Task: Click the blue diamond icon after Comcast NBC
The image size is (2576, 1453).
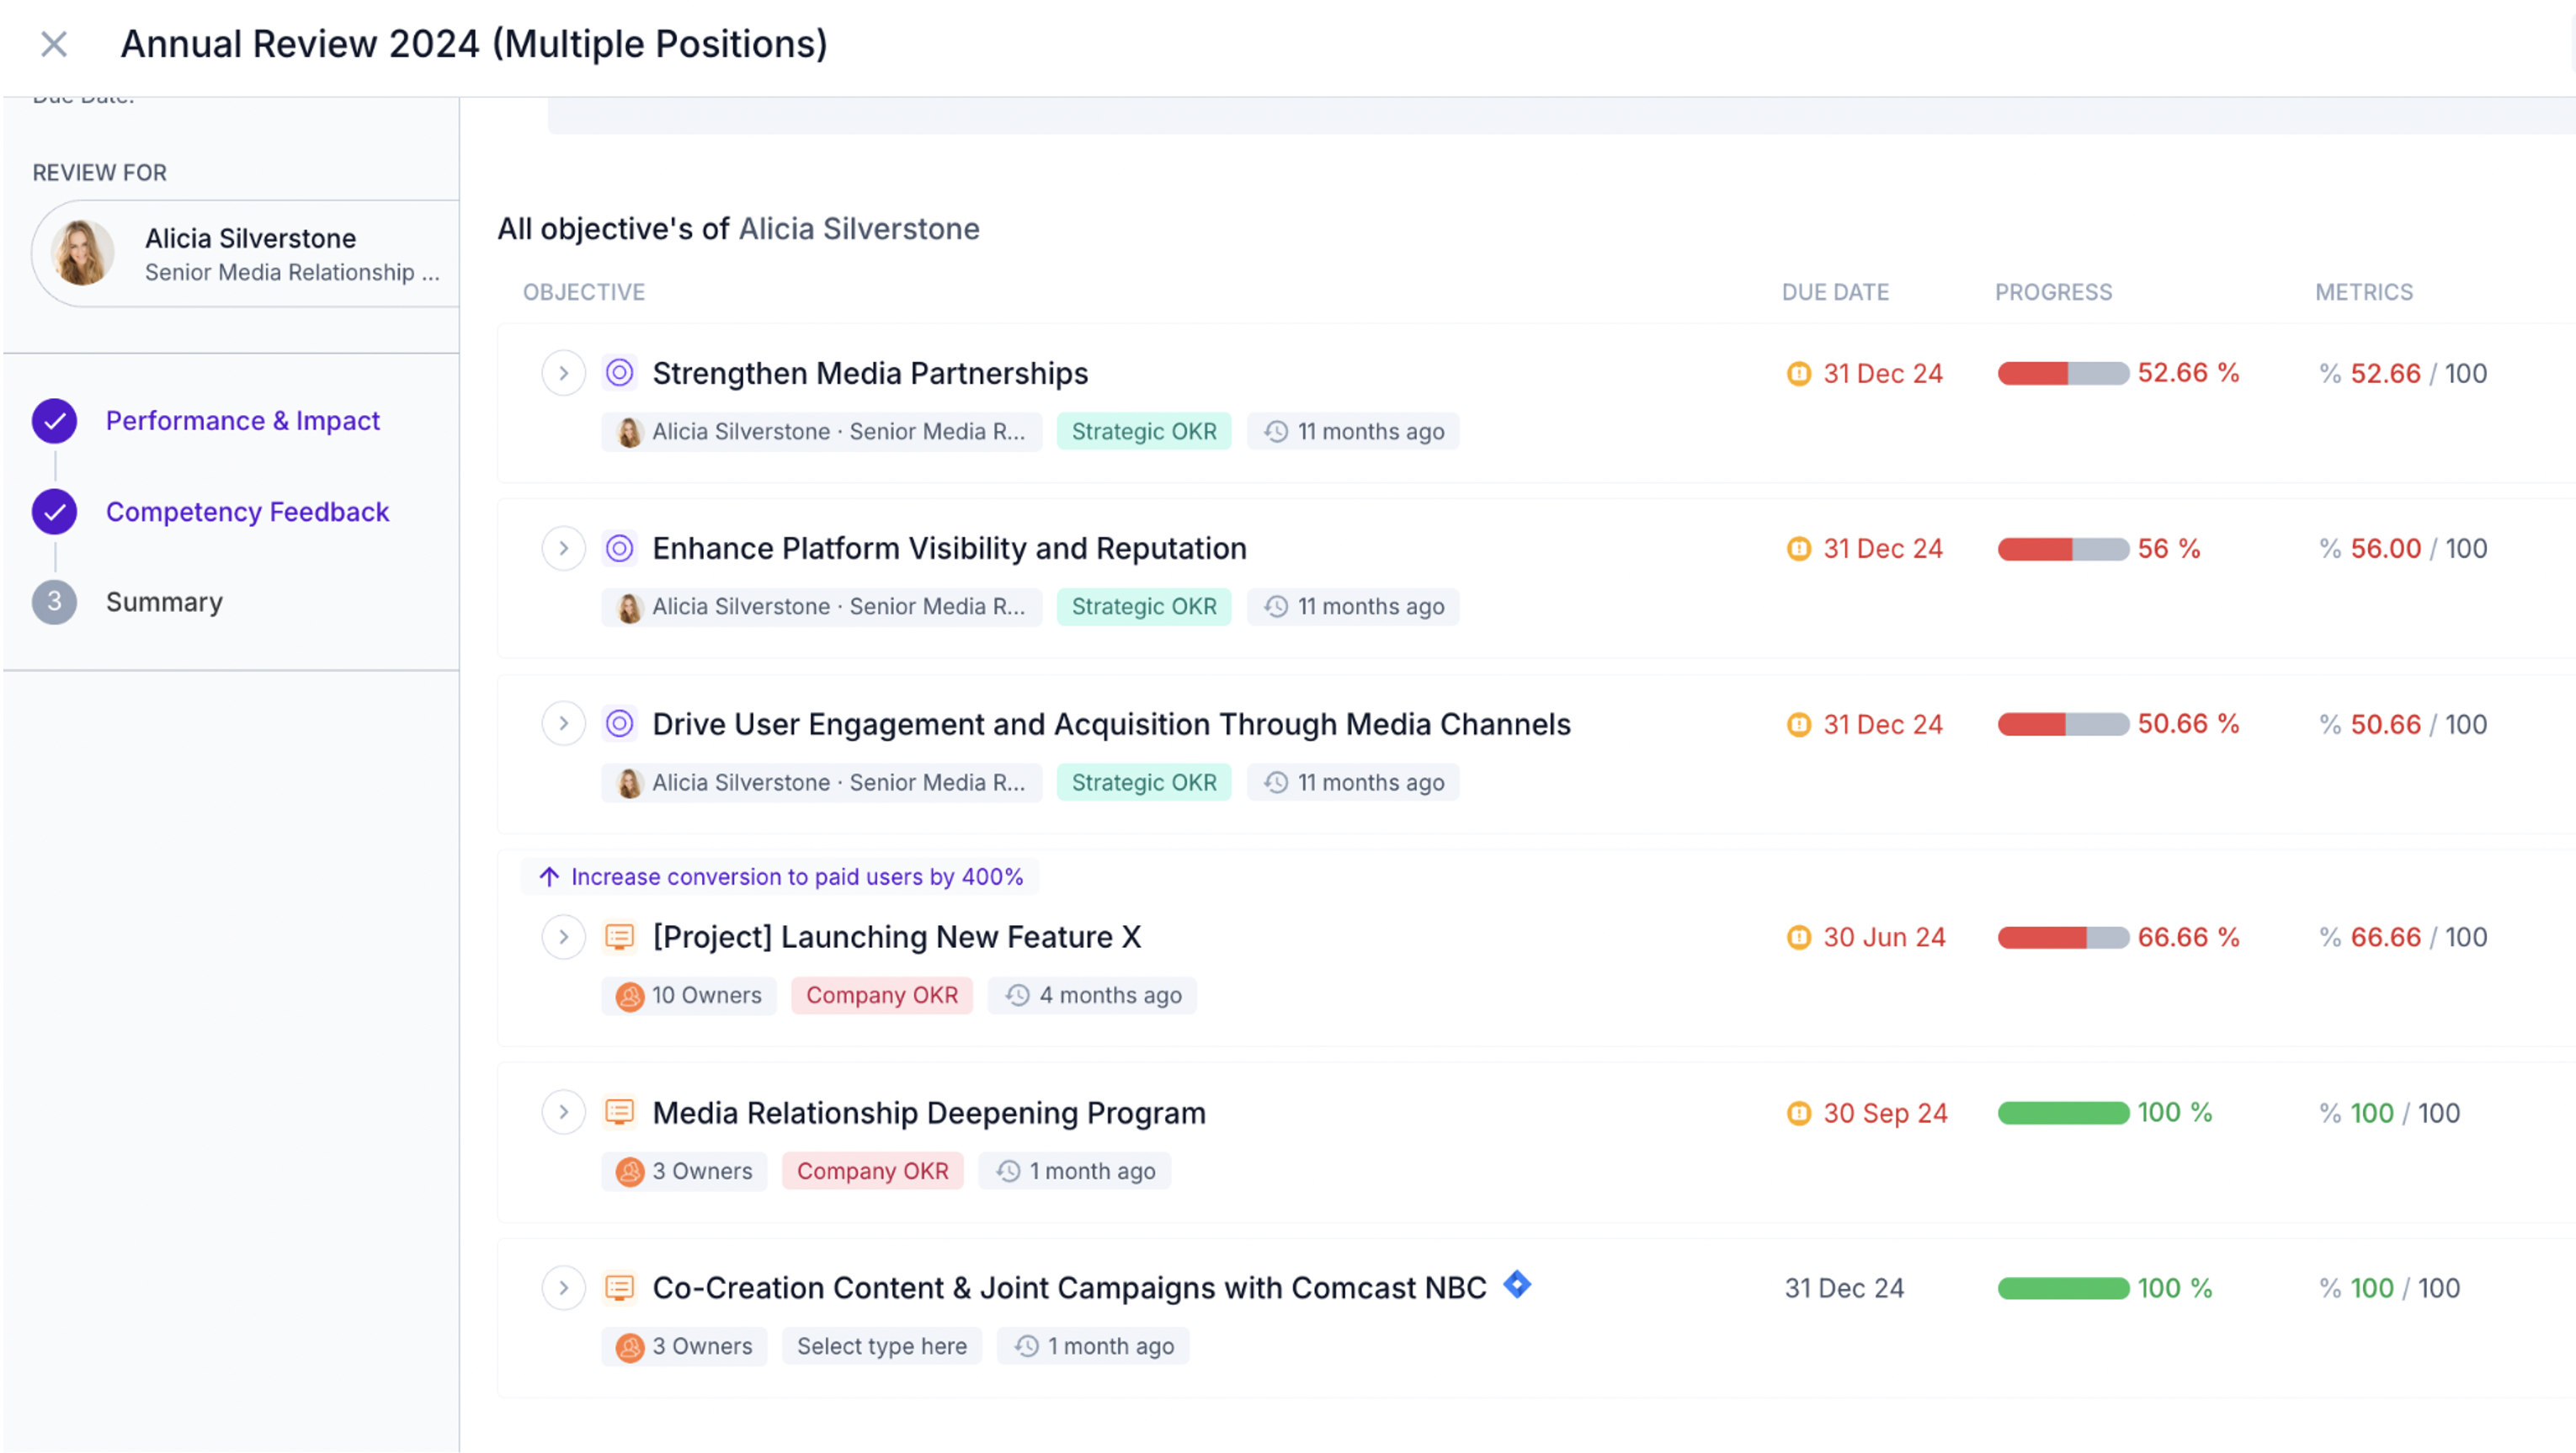Action: (x=1517, y=1284)
